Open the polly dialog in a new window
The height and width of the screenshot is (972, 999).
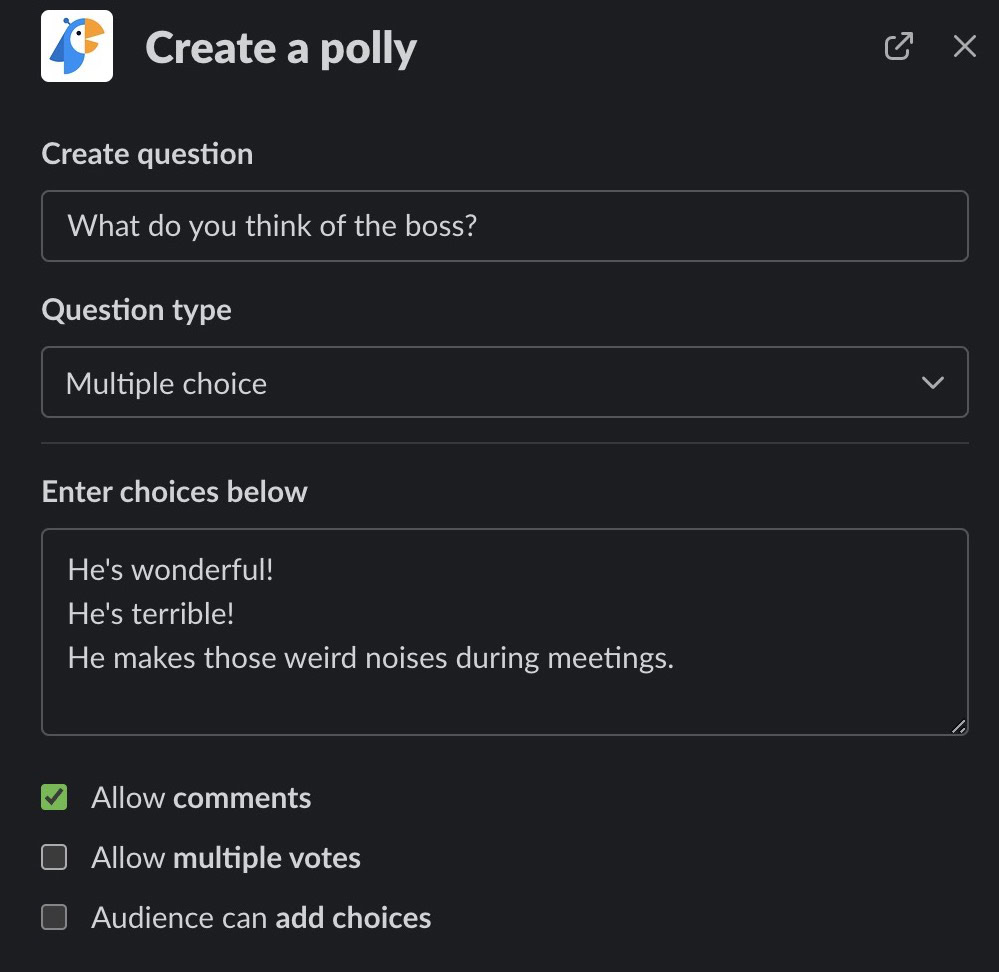(898, 46)
